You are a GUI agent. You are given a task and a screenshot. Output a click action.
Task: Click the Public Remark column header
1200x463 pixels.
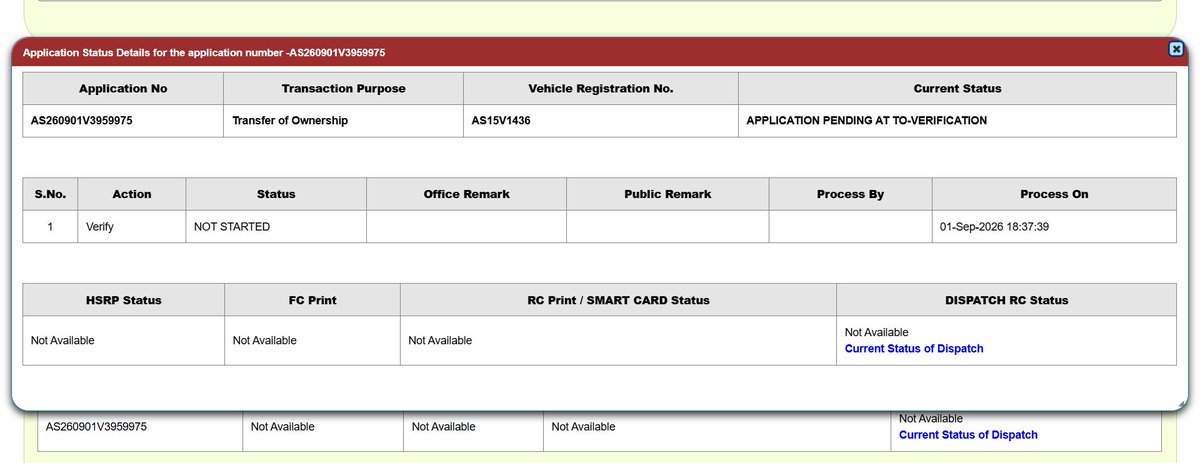[667, 194]
